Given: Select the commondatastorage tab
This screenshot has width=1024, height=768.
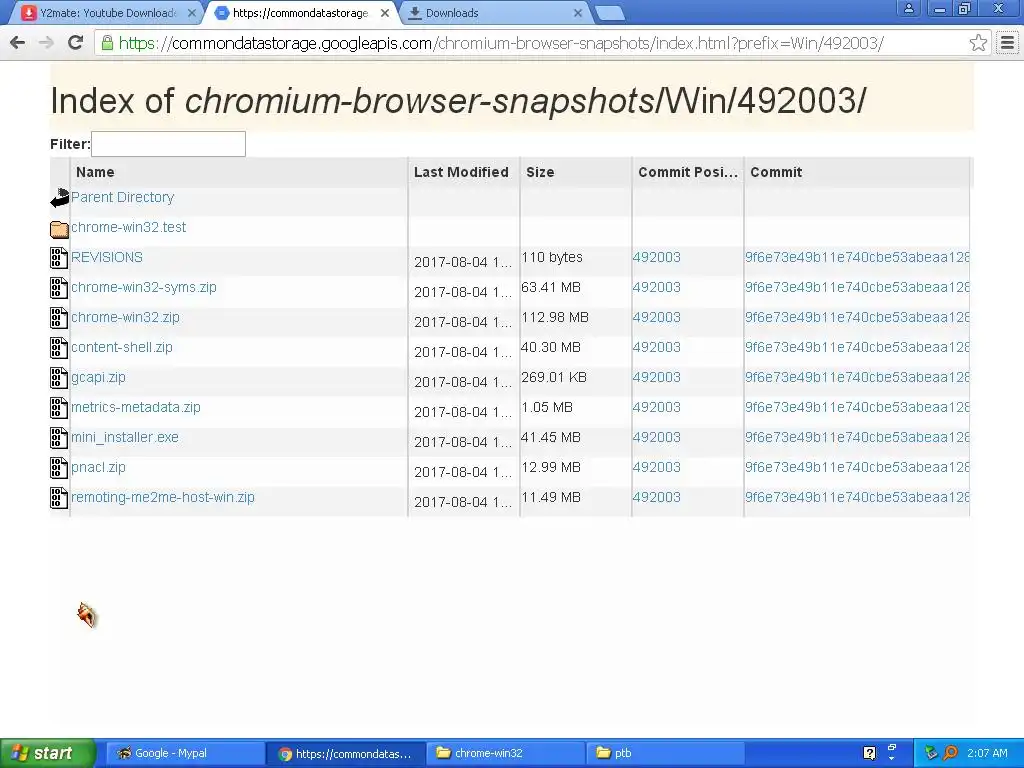Looking at the screenshot, I should (x=300, y=12).
